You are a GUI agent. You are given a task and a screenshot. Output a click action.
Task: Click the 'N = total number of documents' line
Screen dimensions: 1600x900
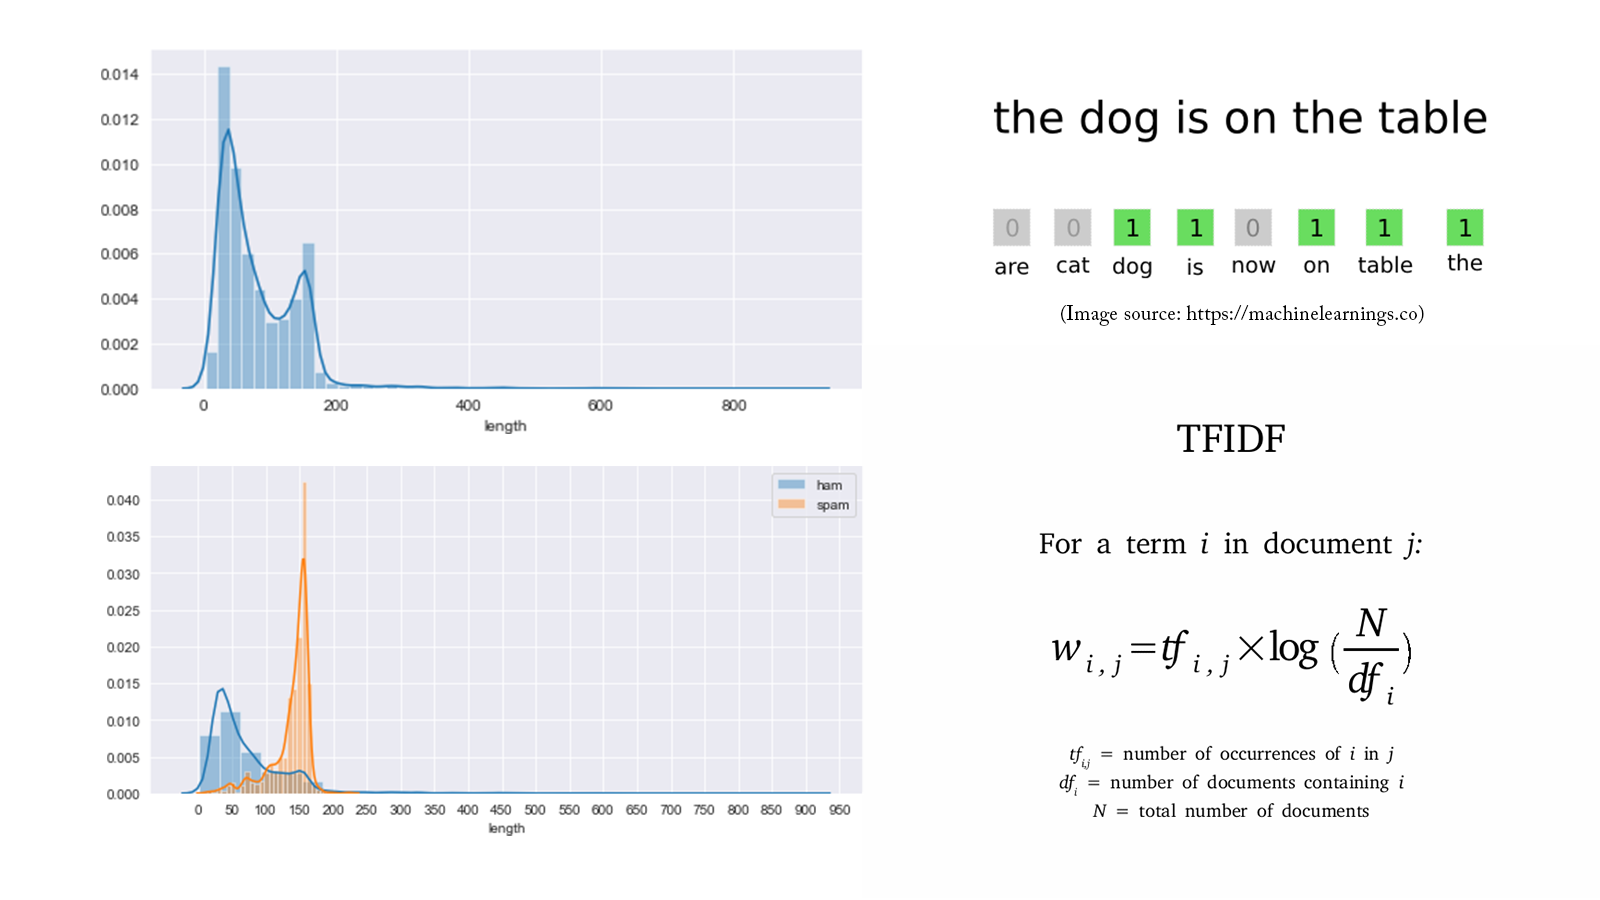pos(1231,811)
